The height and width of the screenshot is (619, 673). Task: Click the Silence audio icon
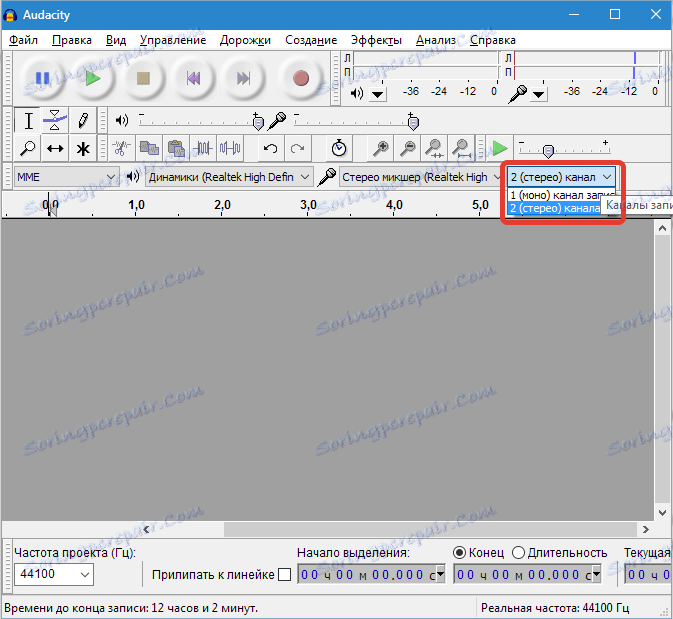pos(230,149)
